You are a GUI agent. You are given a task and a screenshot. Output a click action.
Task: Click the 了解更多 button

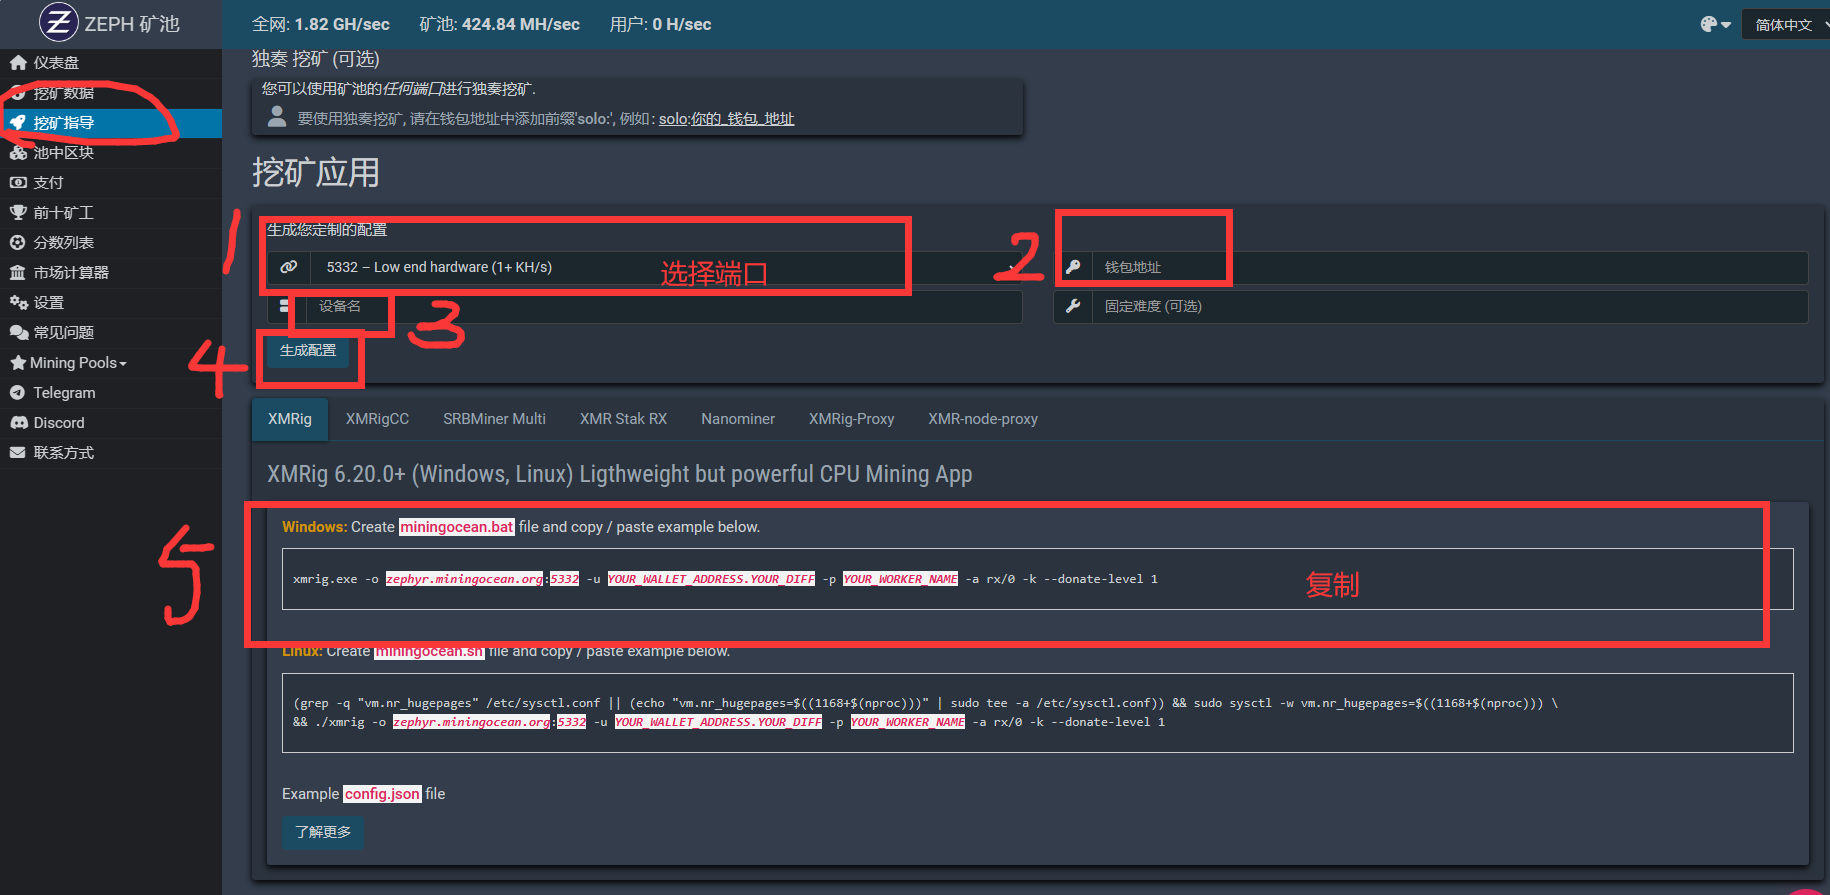323,832
